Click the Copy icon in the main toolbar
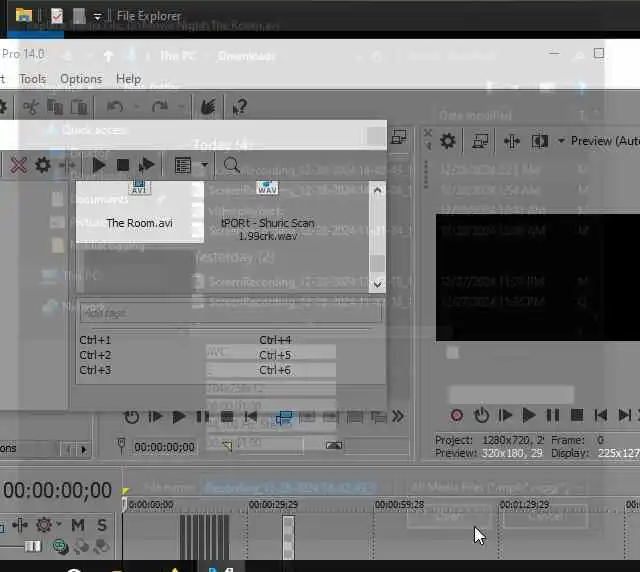 click(55, 107)
